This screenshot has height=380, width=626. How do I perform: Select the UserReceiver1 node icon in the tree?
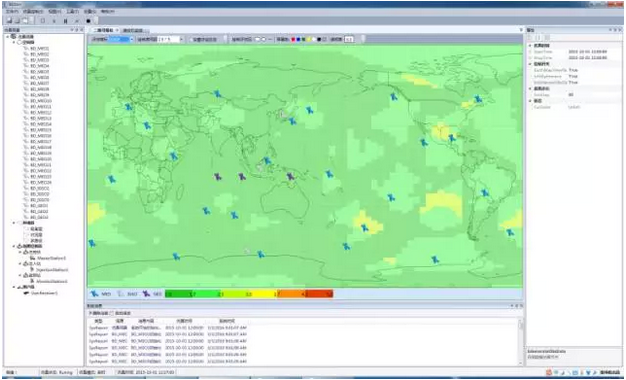pyautogui.click(x=27, y=293)
